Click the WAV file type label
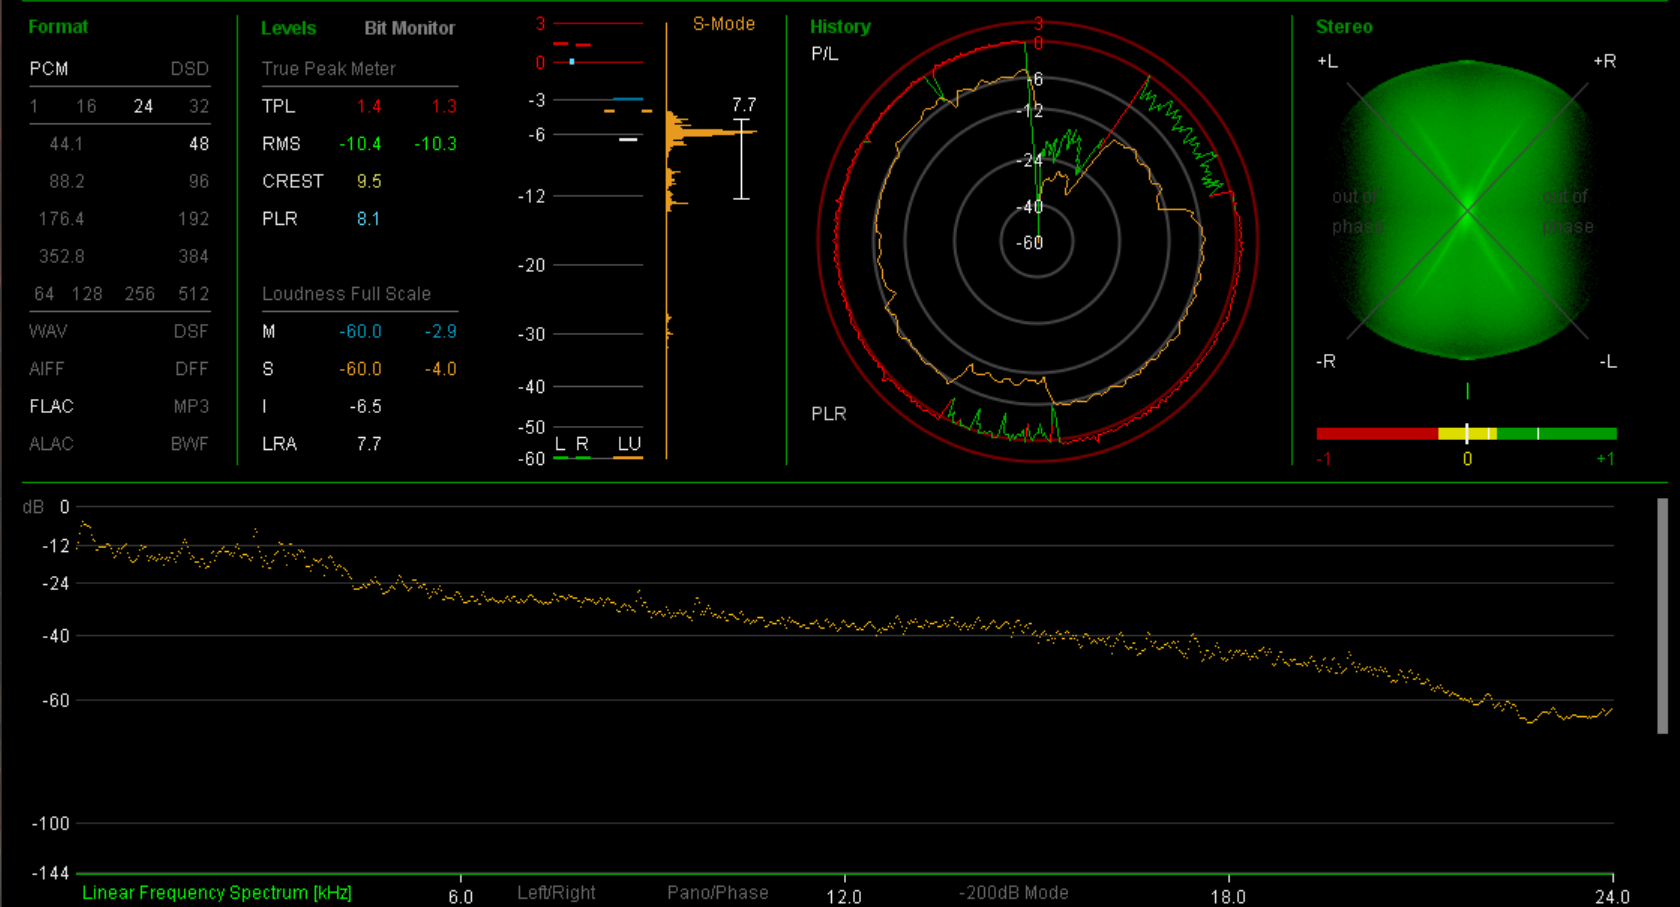The width and height of the screenshot is (1680, 907). pos(48,332)
